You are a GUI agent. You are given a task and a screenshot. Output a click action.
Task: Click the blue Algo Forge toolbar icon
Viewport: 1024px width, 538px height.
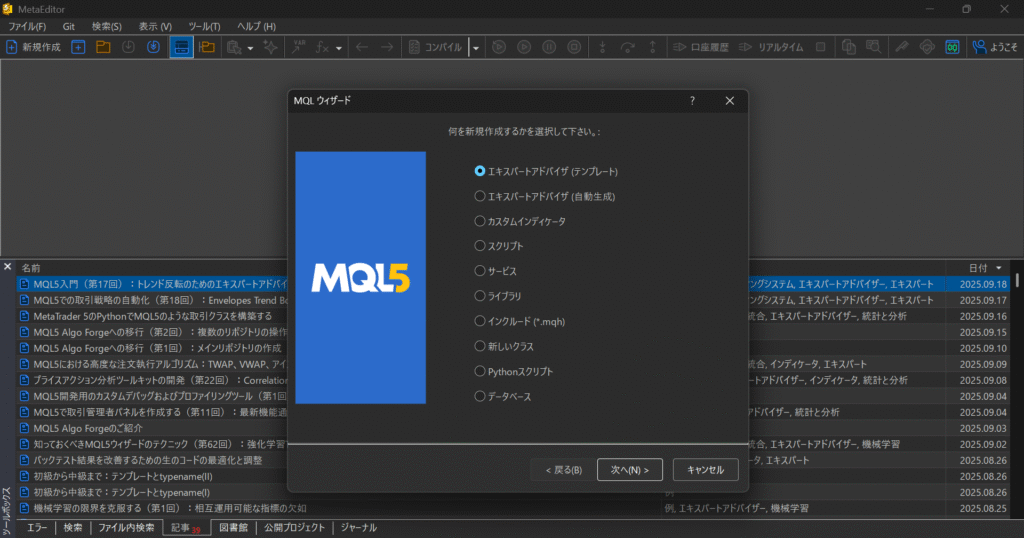pos(952,47)
